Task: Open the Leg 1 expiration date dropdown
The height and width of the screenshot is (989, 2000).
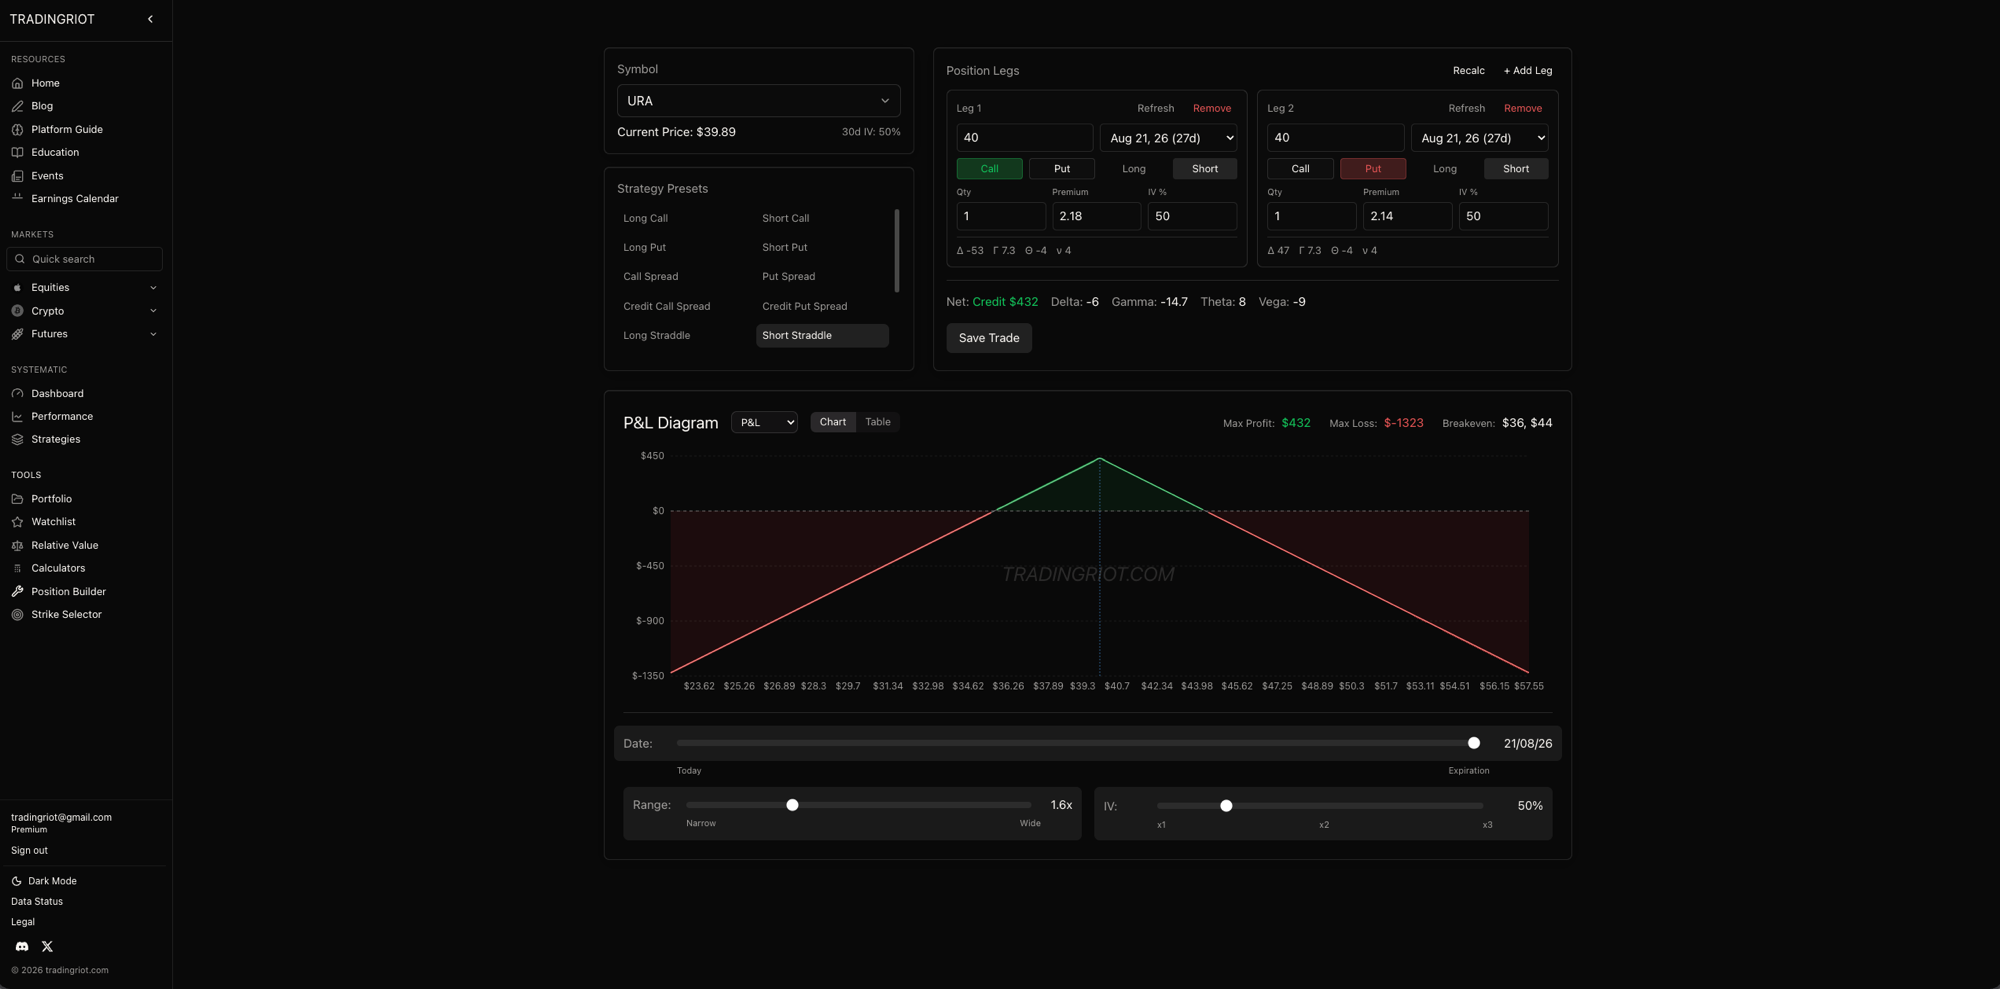Action: pyautogui.click(x=1168, y=138)
